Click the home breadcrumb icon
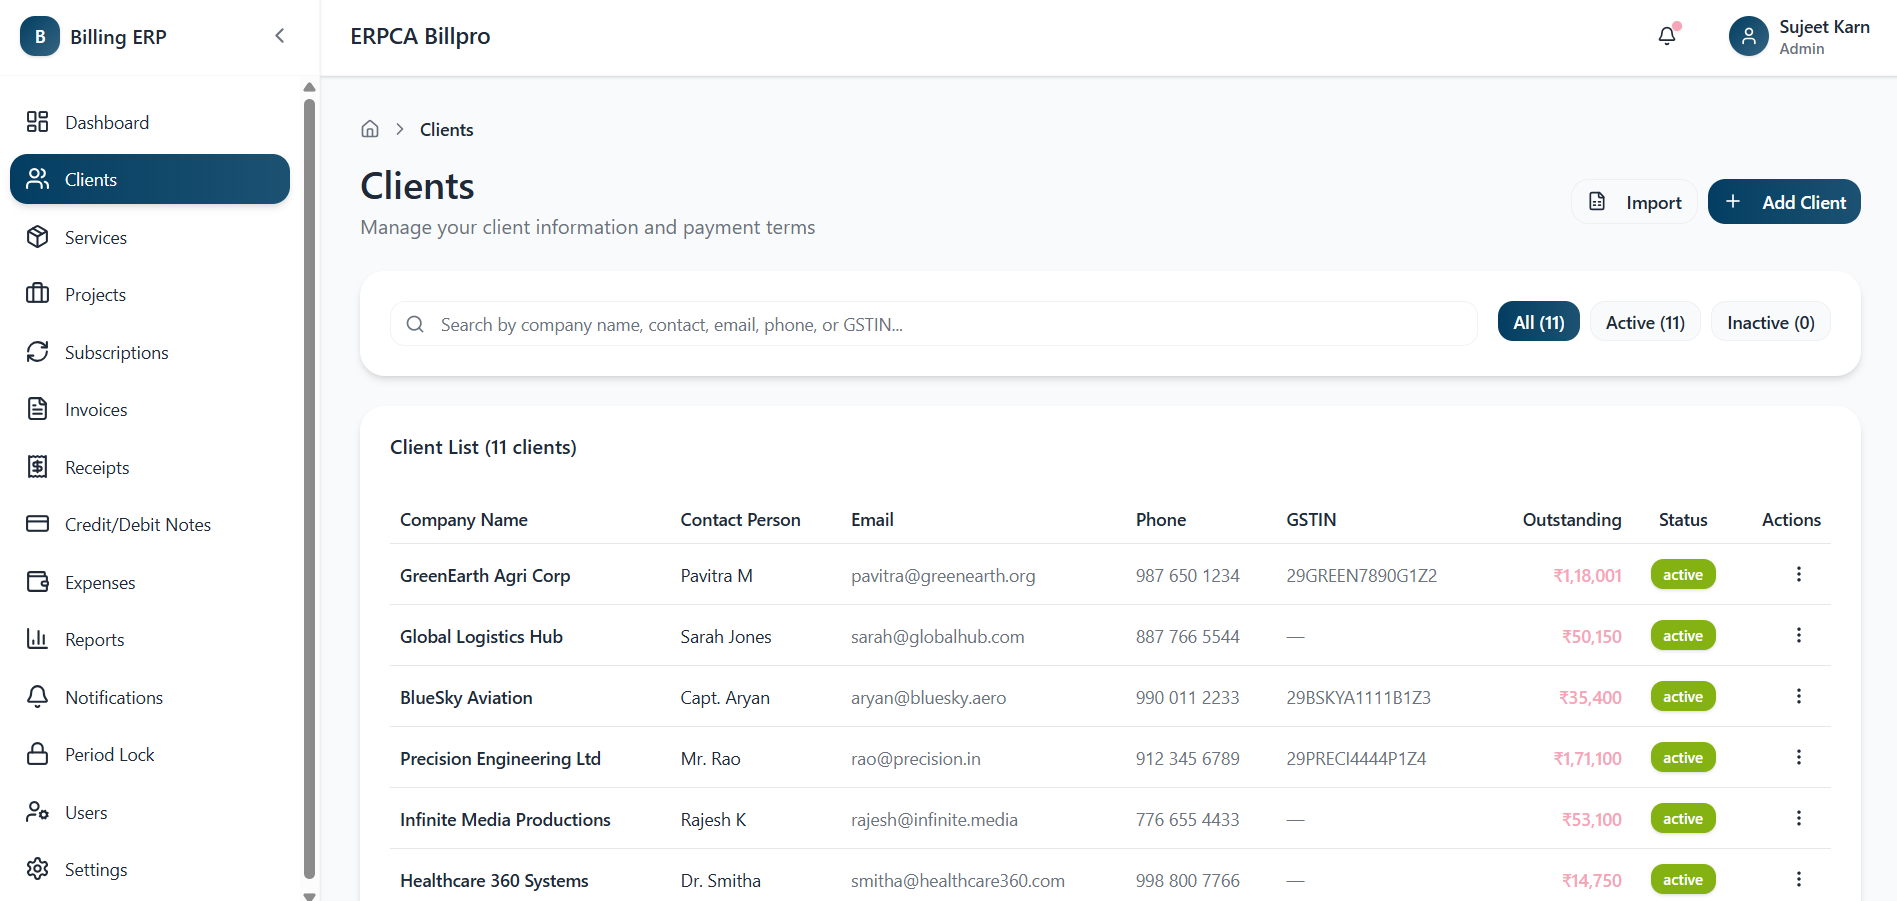Image resolution: width=1897 pixels, height=901 pixels. [370, 129]
